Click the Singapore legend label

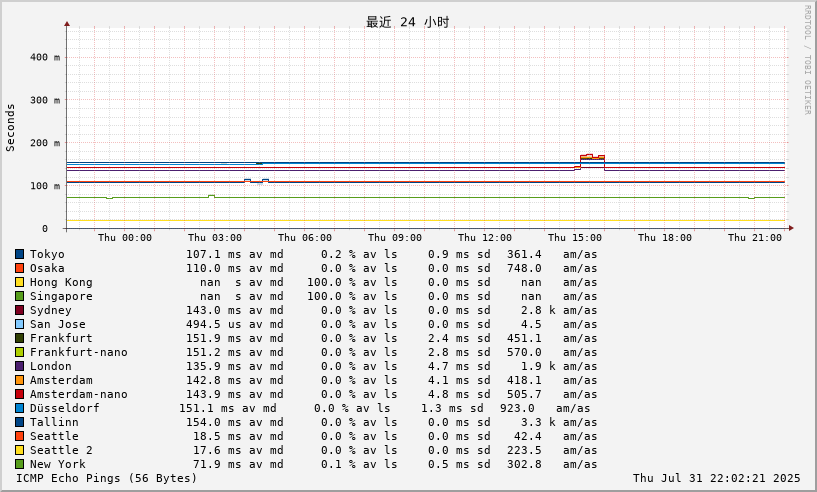coord(61,297)
